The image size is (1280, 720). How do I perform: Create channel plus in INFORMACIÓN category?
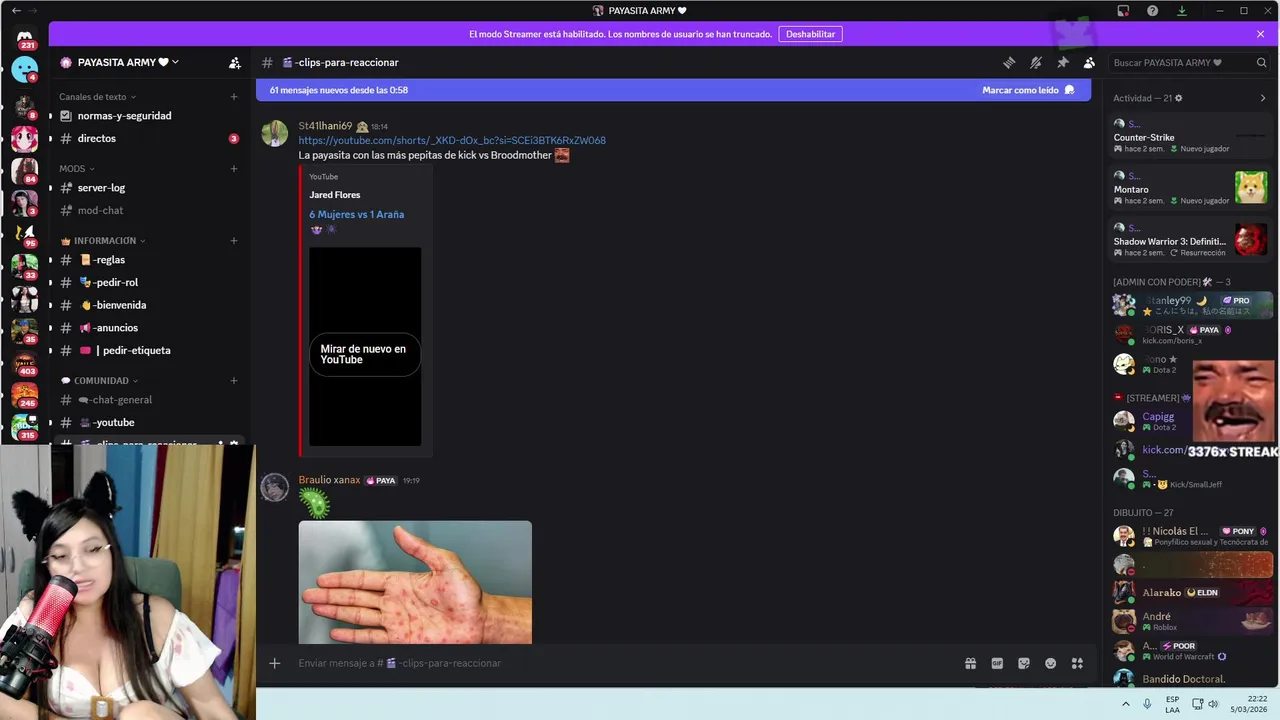(234, 240)
